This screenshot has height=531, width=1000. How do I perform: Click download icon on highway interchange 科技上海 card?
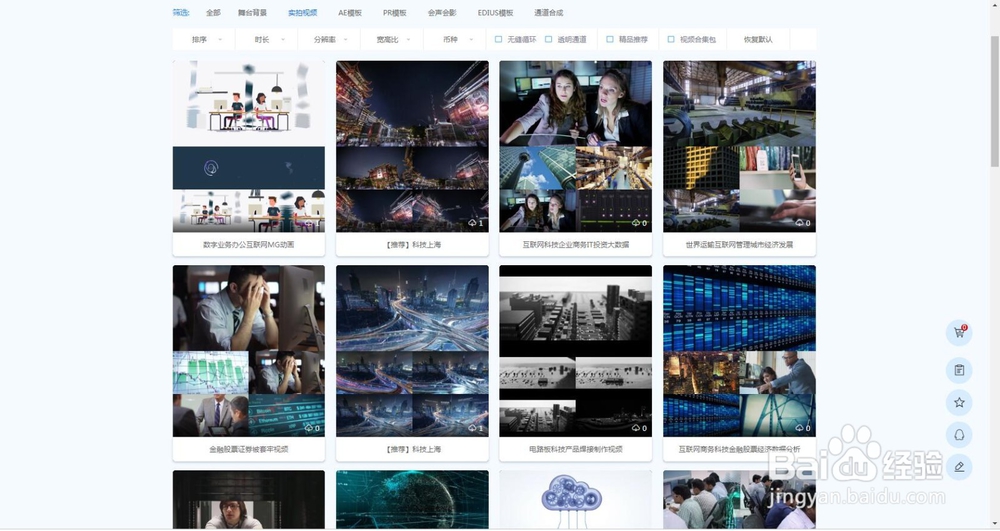click(473, 428)
